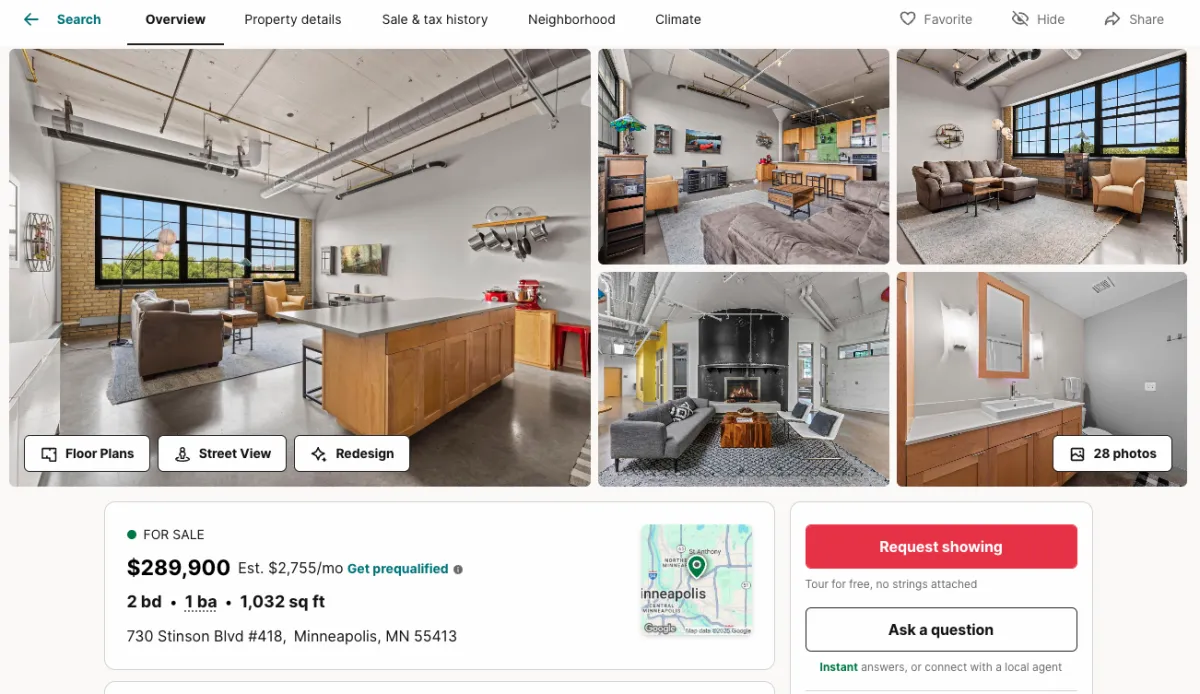Open the bathroom vanity photo
The width and height of the screenshot is (1200, 694).
pyautogui.click(x=1041, y=379)
